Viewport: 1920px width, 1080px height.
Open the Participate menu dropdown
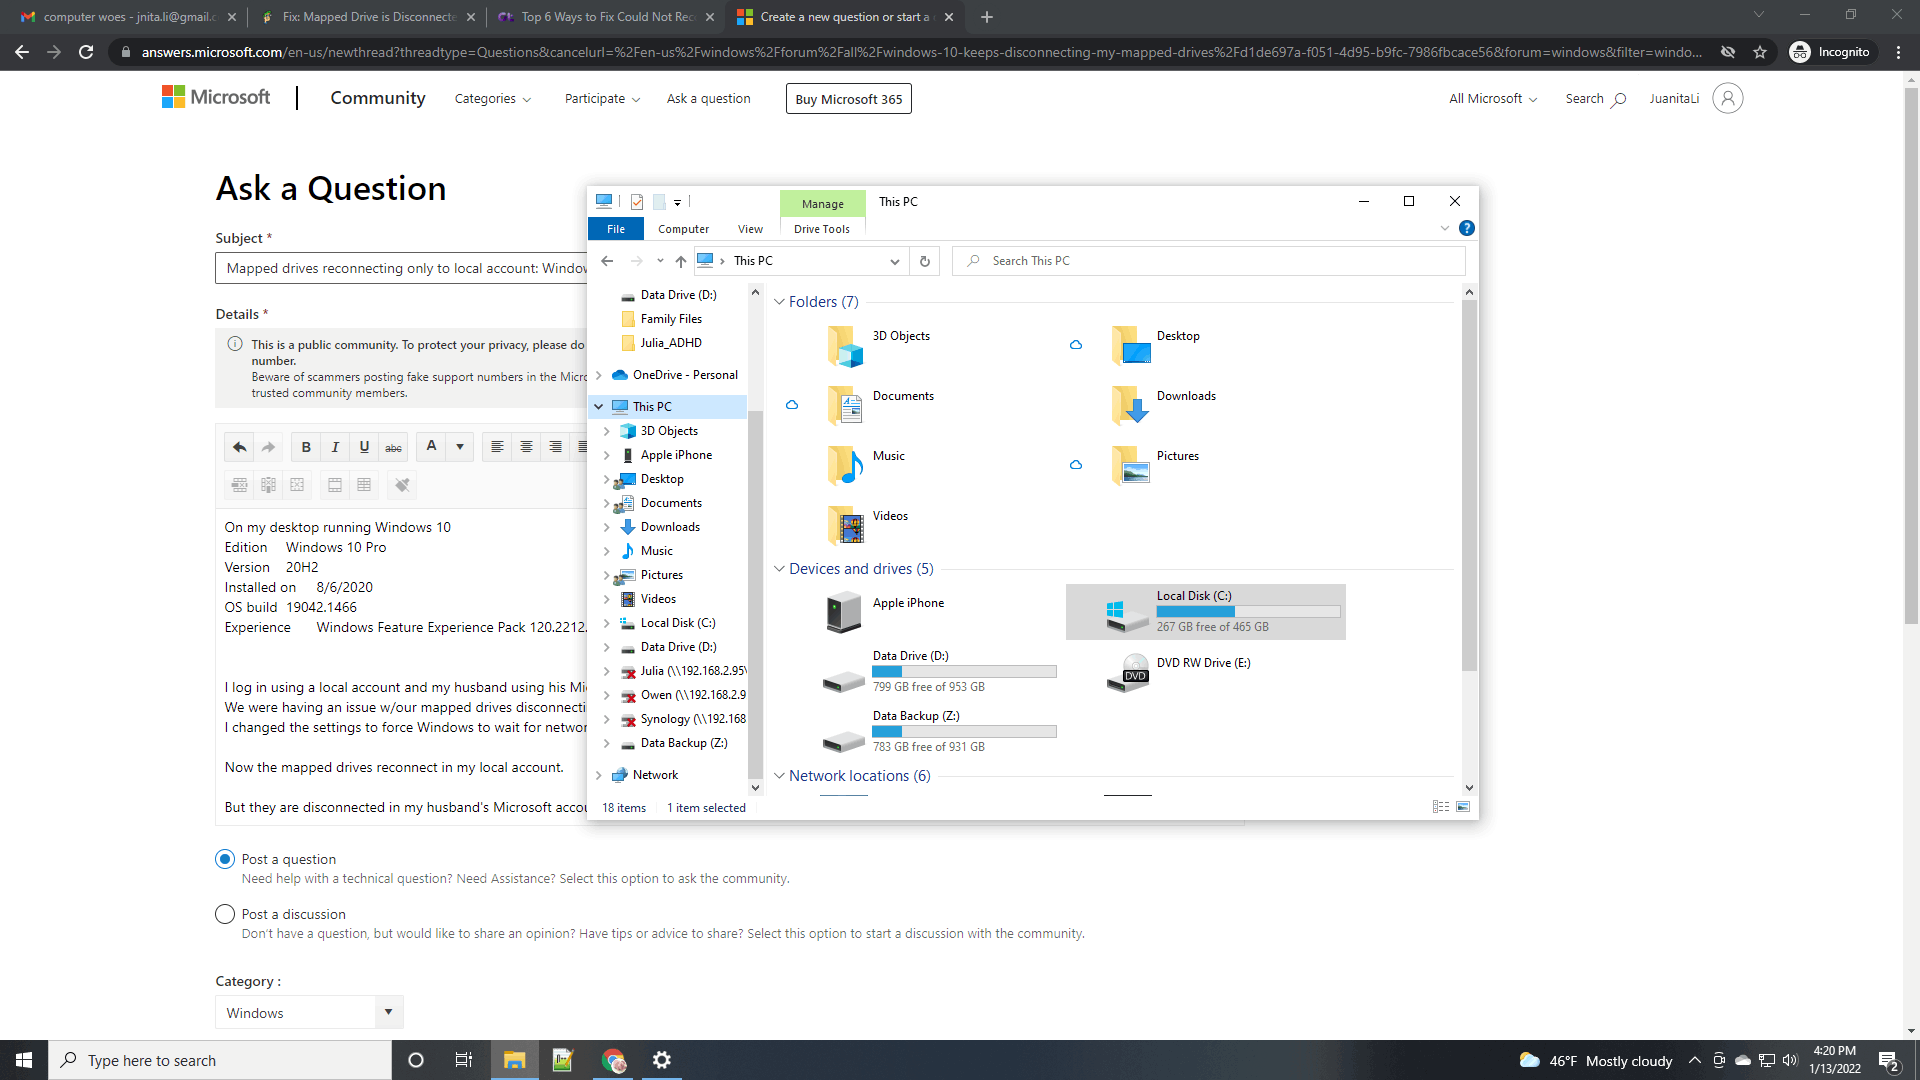[x=603, y=98]
